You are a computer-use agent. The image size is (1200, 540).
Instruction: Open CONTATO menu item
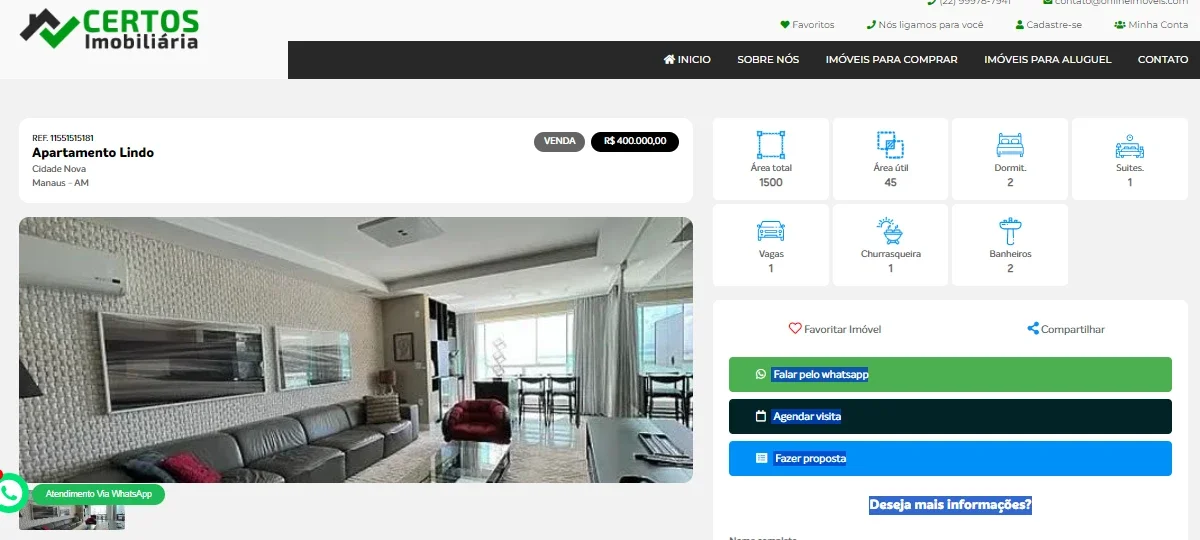click(1163, 60)
